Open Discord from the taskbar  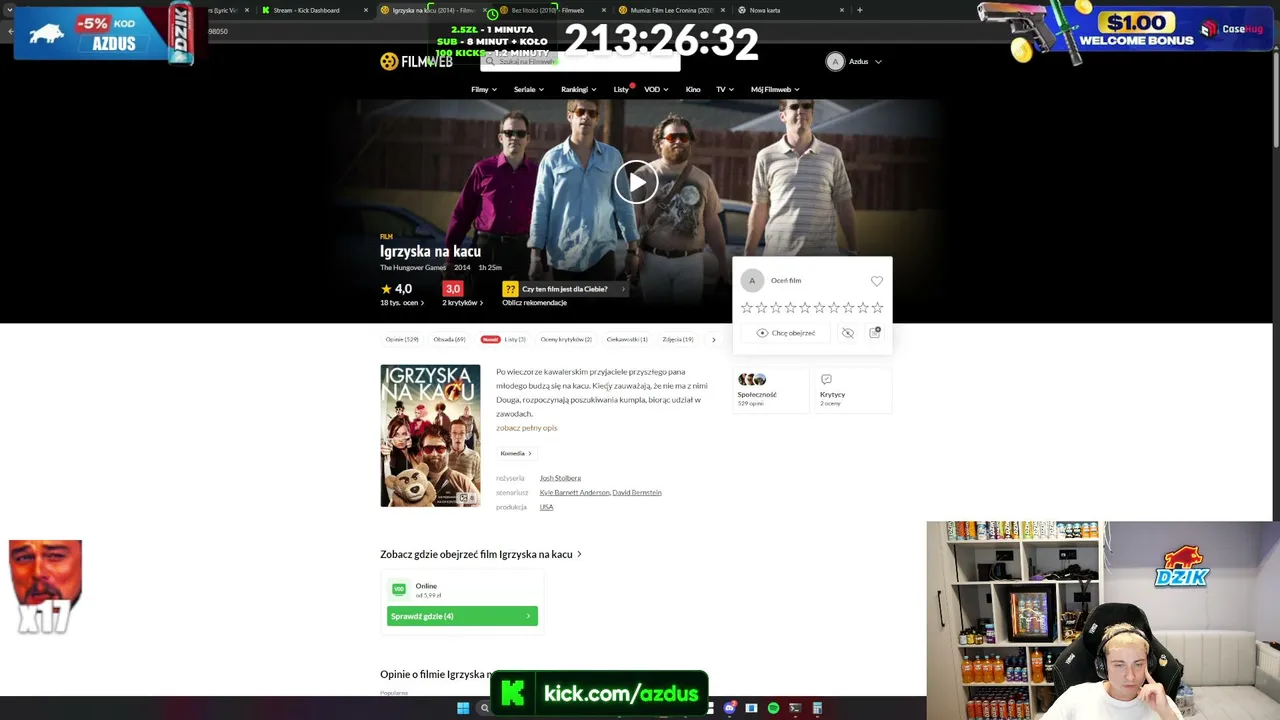pyautogui.click(x=730, y=709)
